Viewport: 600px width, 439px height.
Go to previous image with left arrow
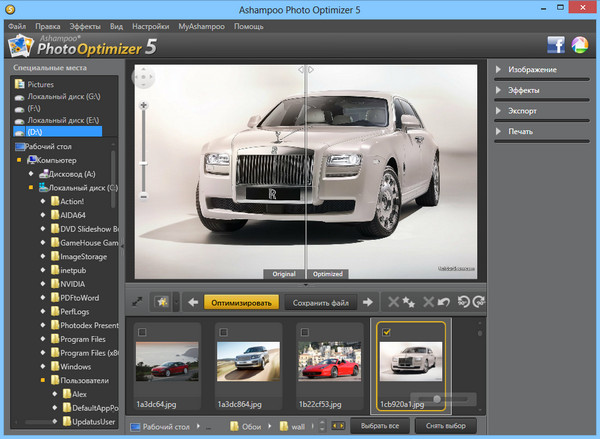194,300
